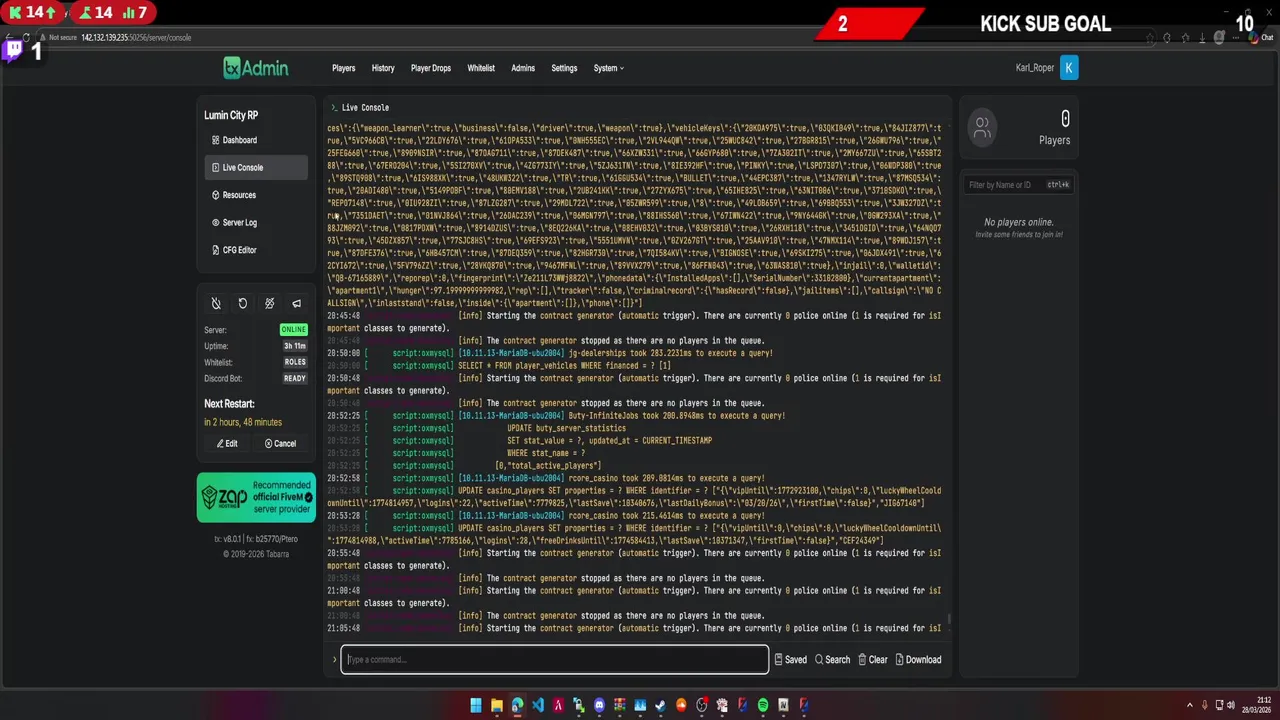Click the txAdmin logo in the header
This screenshot has width=1280, height=720.
[x=256, y=68]
